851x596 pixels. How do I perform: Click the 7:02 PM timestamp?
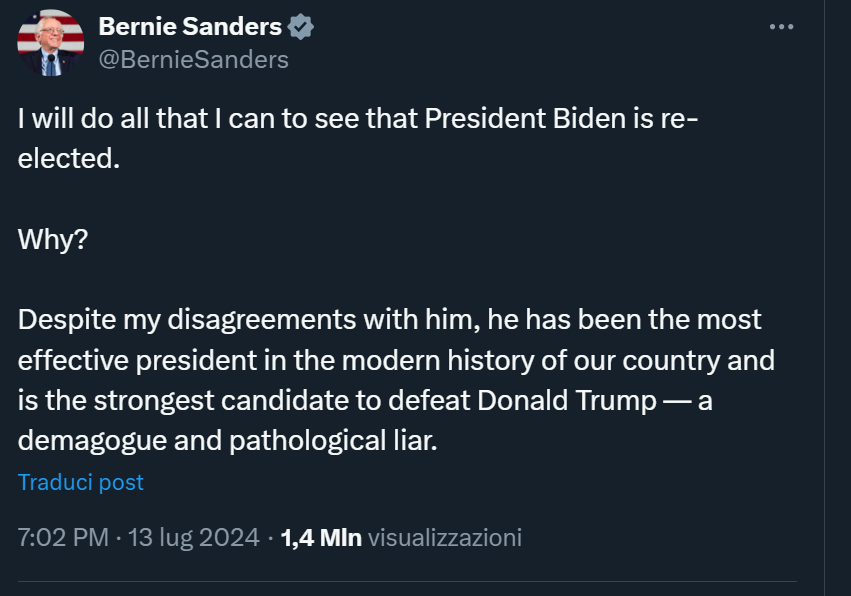pos(63,537)
